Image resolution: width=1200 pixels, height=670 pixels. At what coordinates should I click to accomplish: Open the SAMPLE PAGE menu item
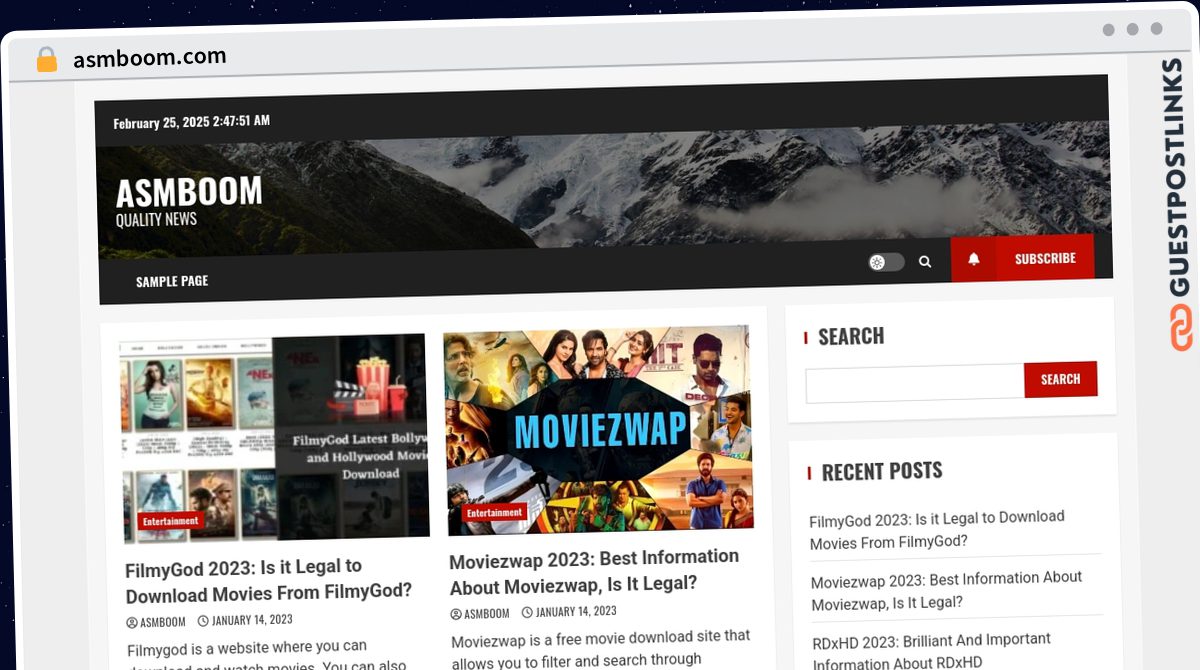point(172,281)
